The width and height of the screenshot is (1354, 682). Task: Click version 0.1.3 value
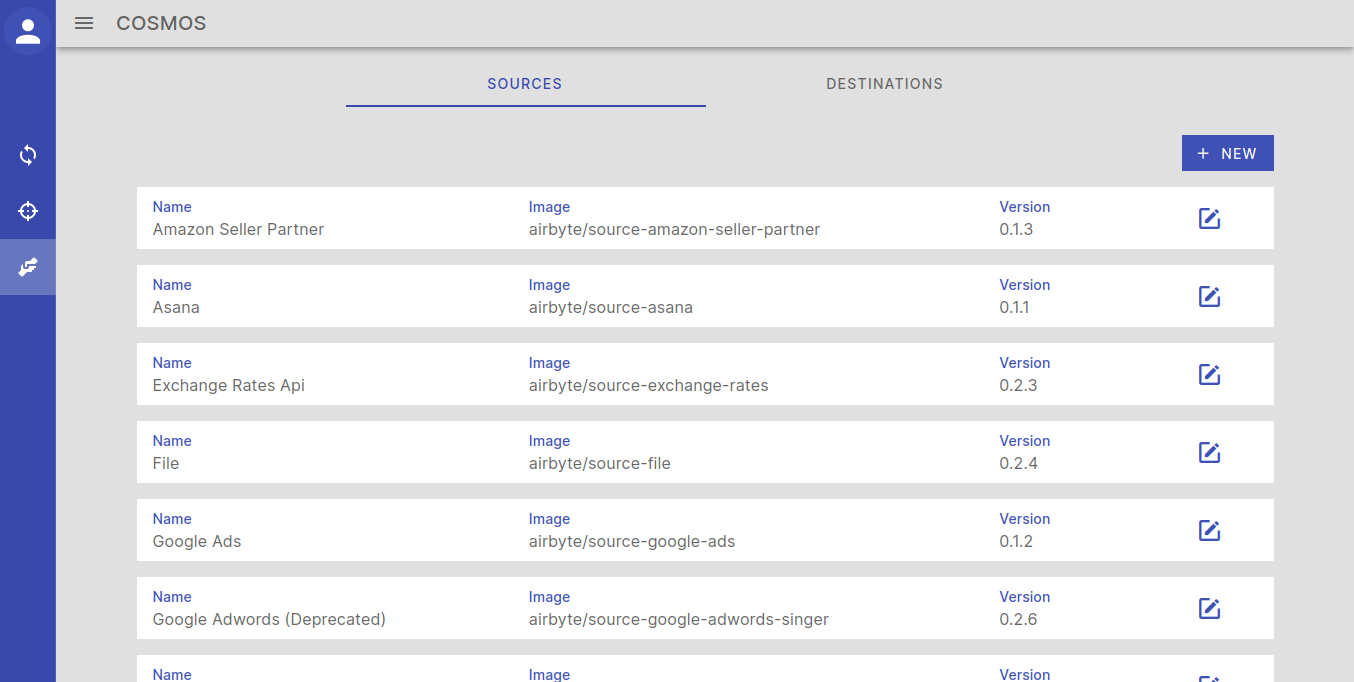1016,229
